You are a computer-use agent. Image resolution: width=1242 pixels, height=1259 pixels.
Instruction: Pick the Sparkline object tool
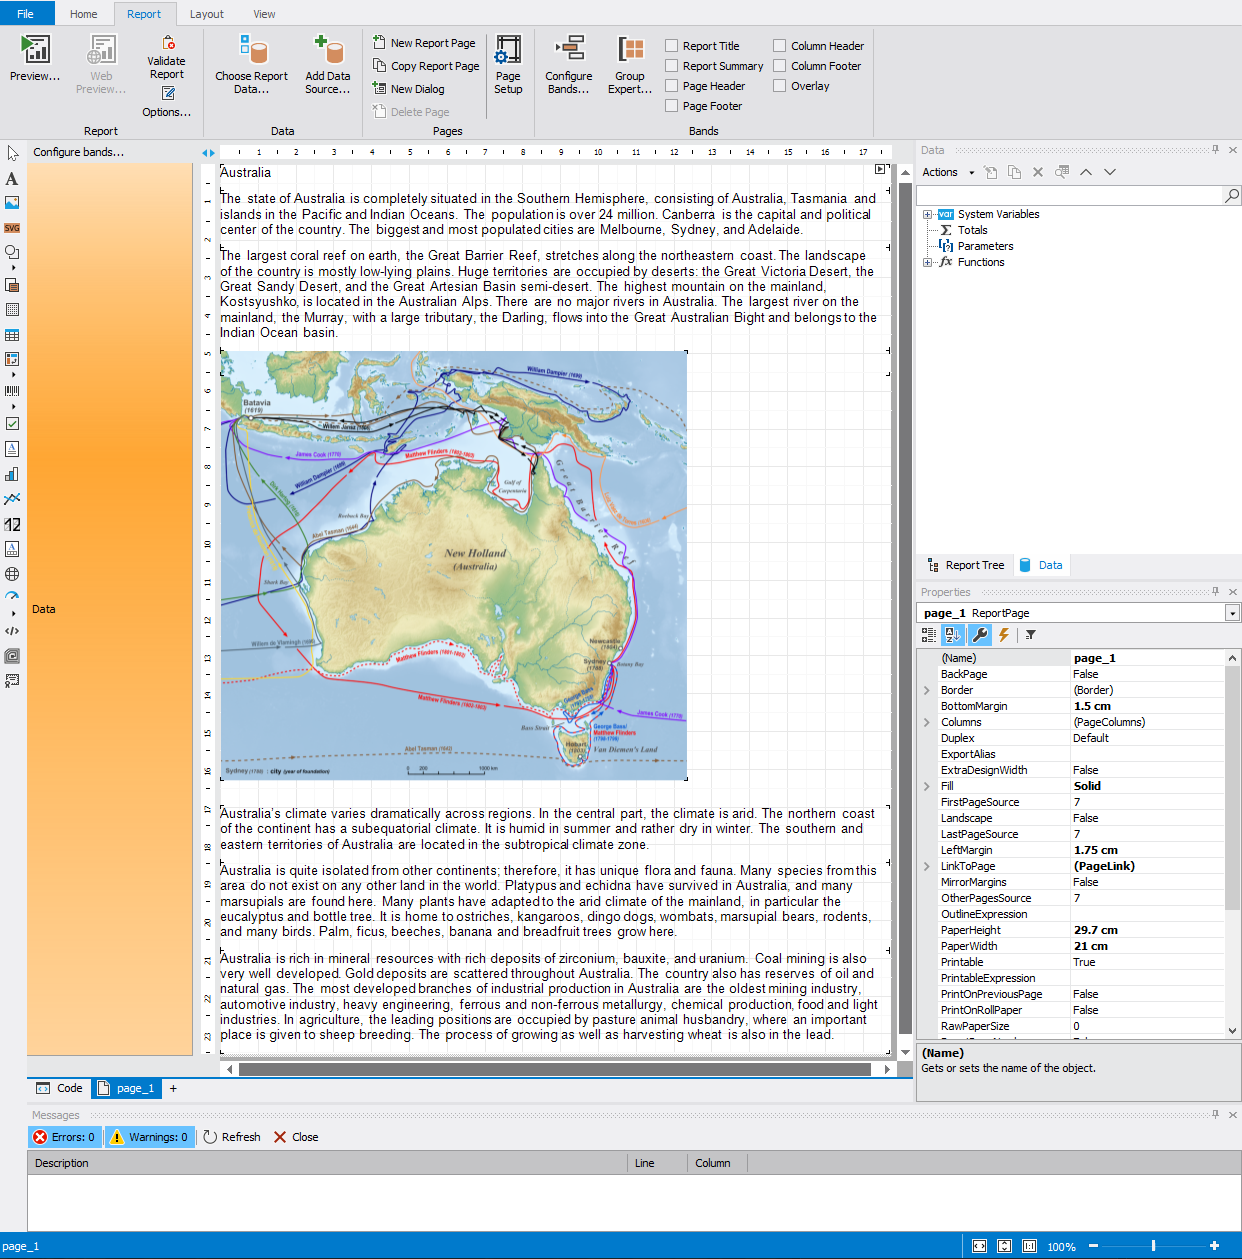pyautogui.click(x=12, y=499)
